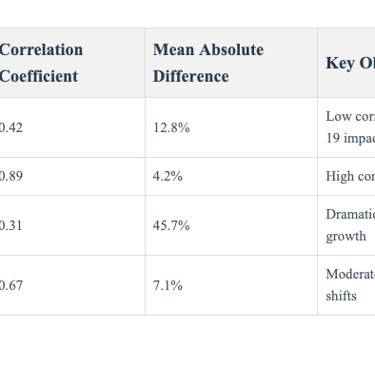Select the 4.2% difference cell
375x366 pixels.
(231, 177)
